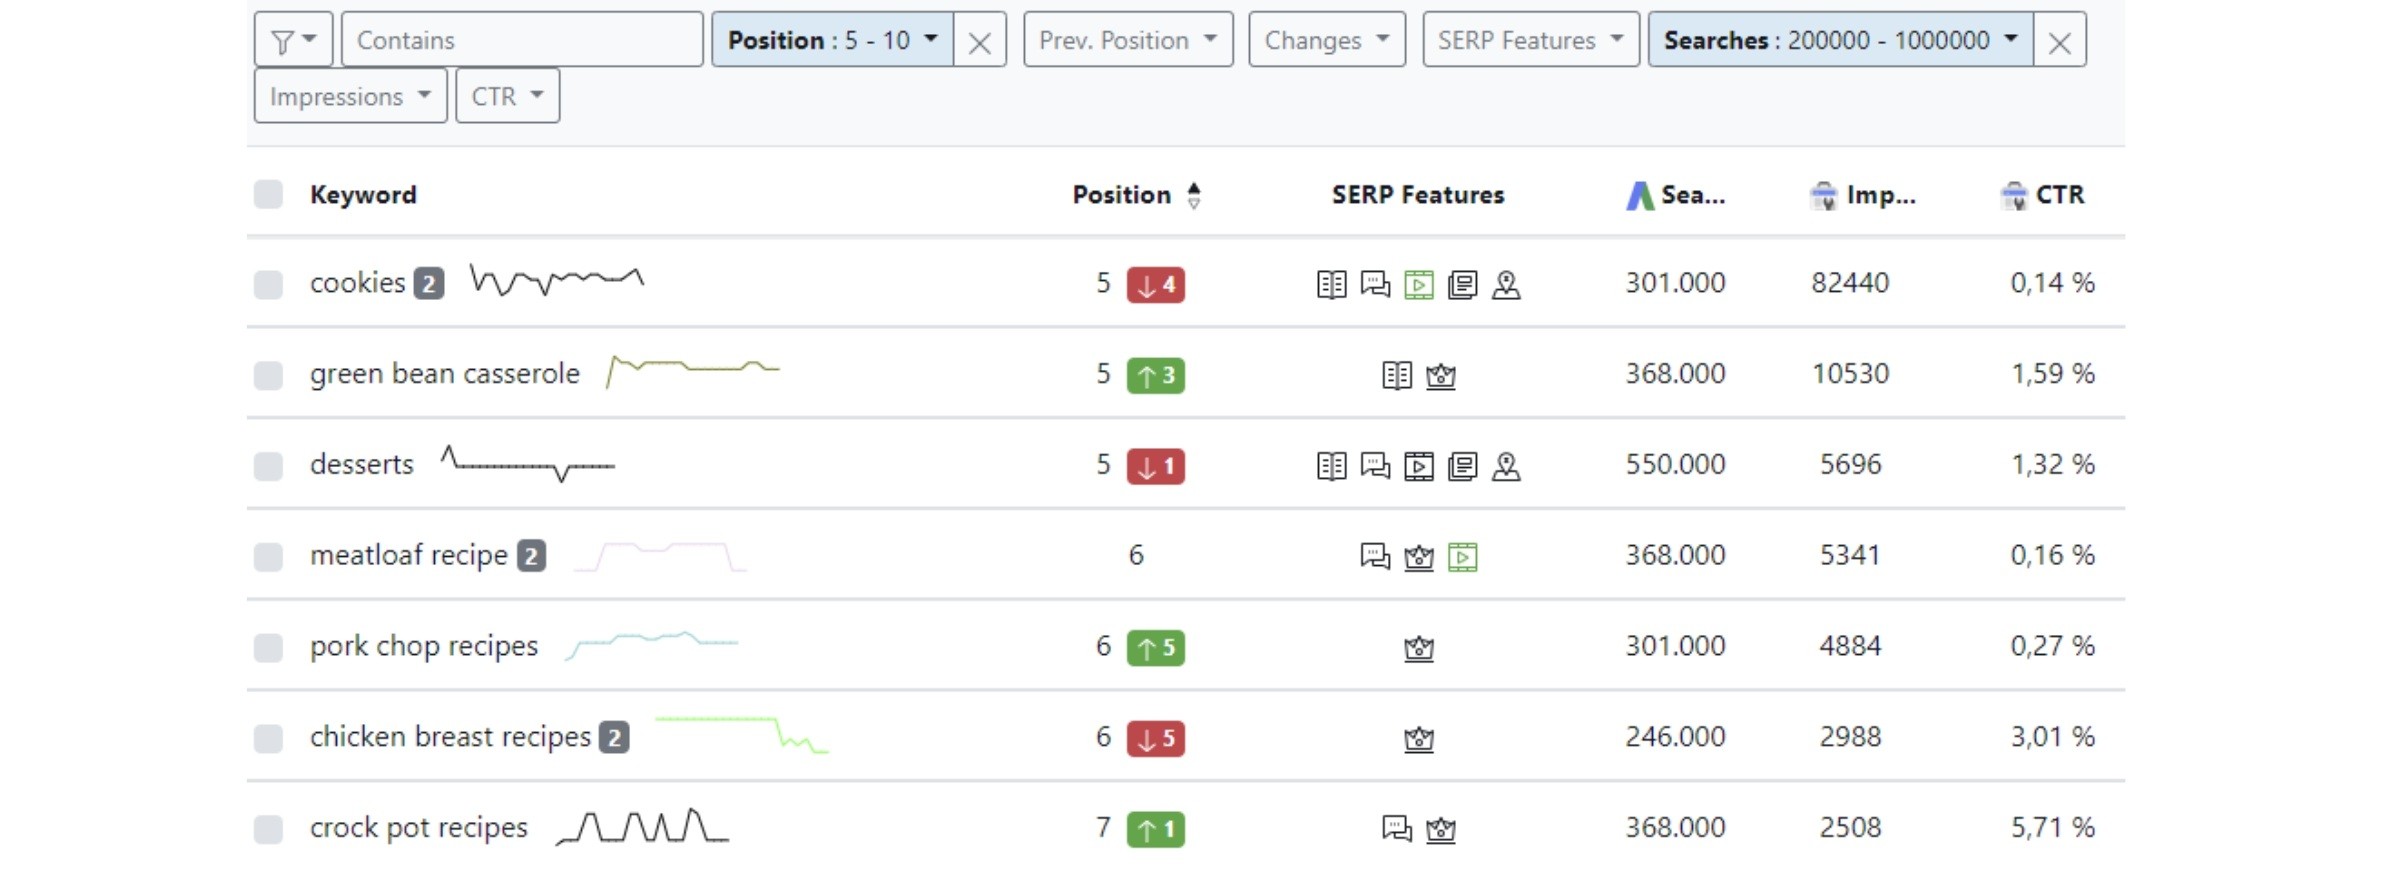Open the Changes filter dropdown
Image resolution: width=2400 pixels, height=885 pixels.
[x=1327, y=40]
